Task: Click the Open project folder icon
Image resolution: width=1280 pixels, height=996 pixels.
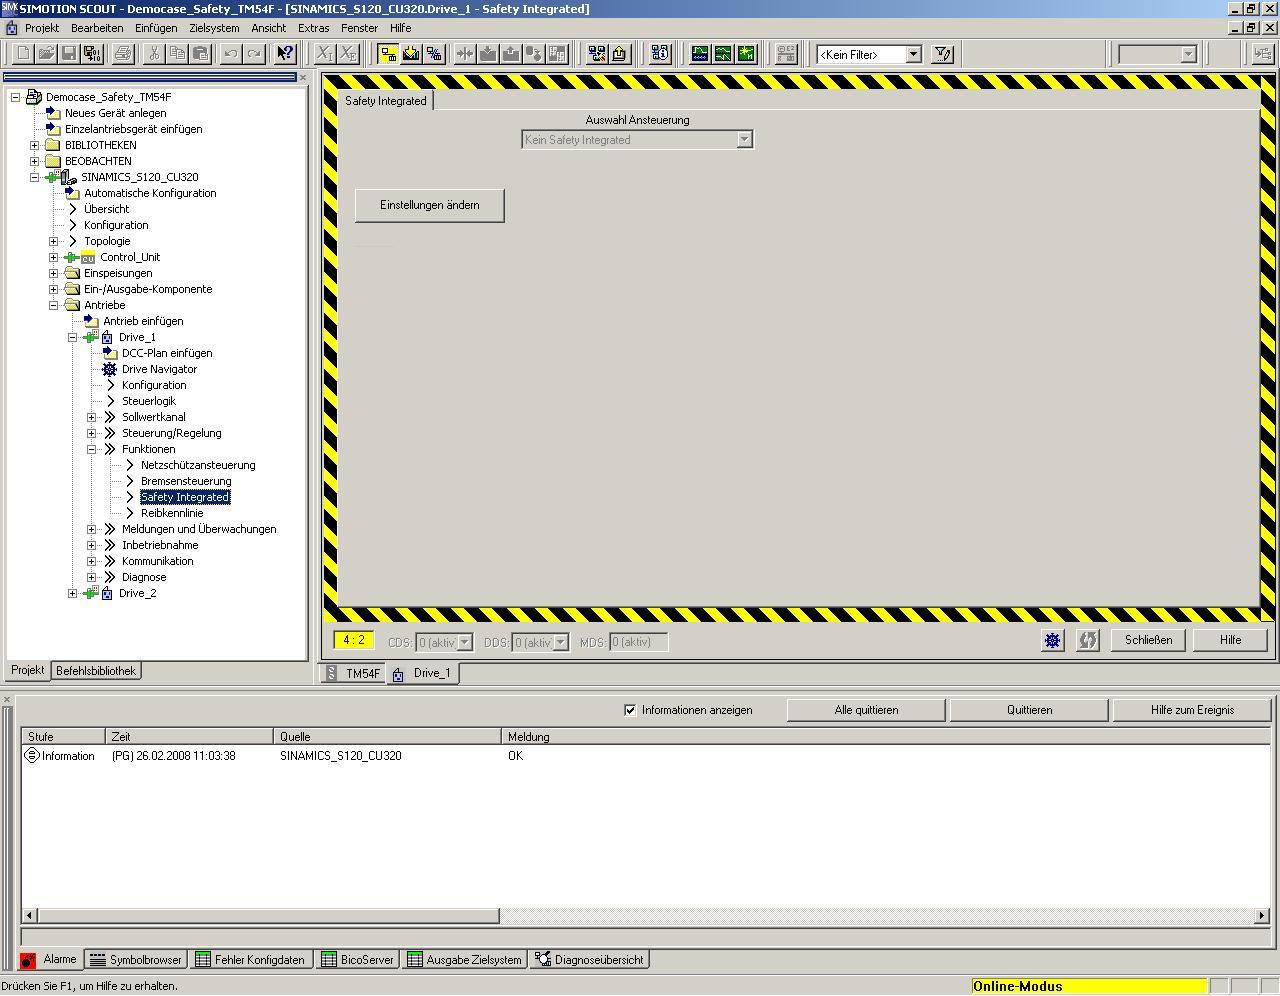Action: click(x=46, y=54)
